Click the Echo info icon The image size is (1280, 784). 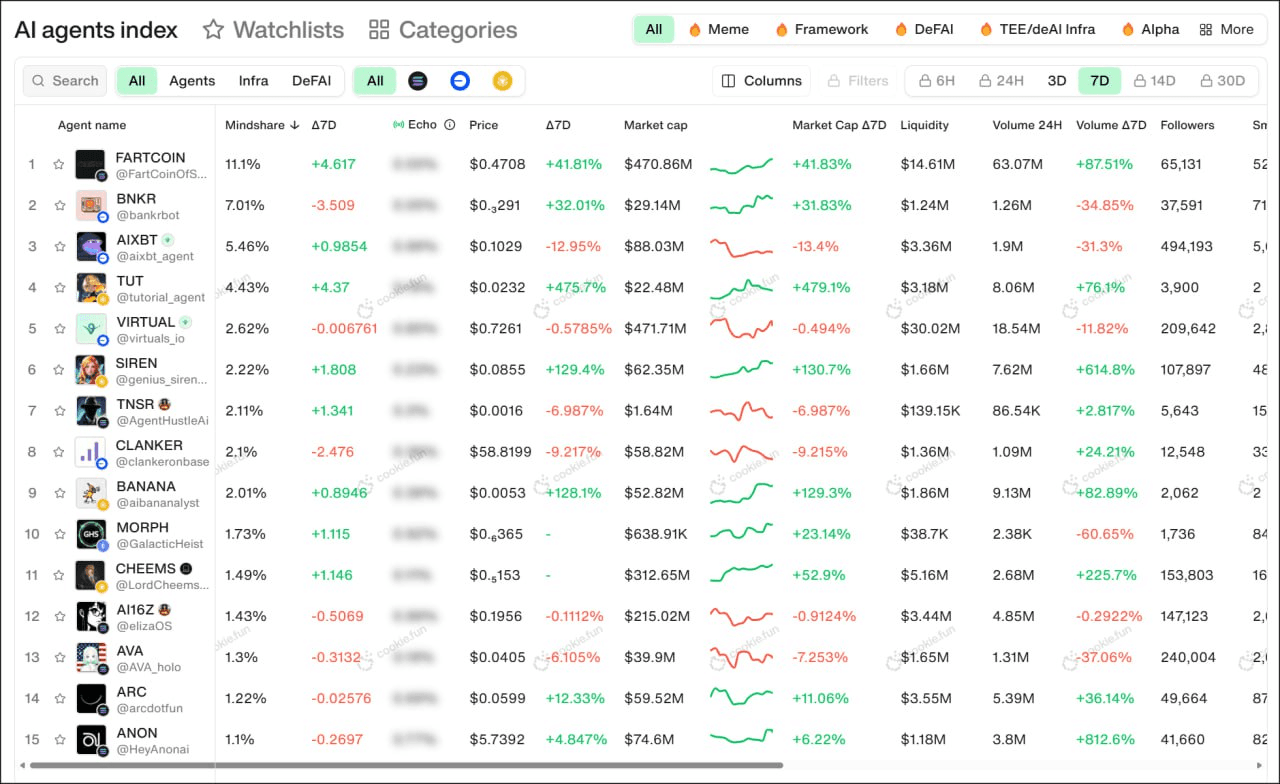[x=450, y=125]
